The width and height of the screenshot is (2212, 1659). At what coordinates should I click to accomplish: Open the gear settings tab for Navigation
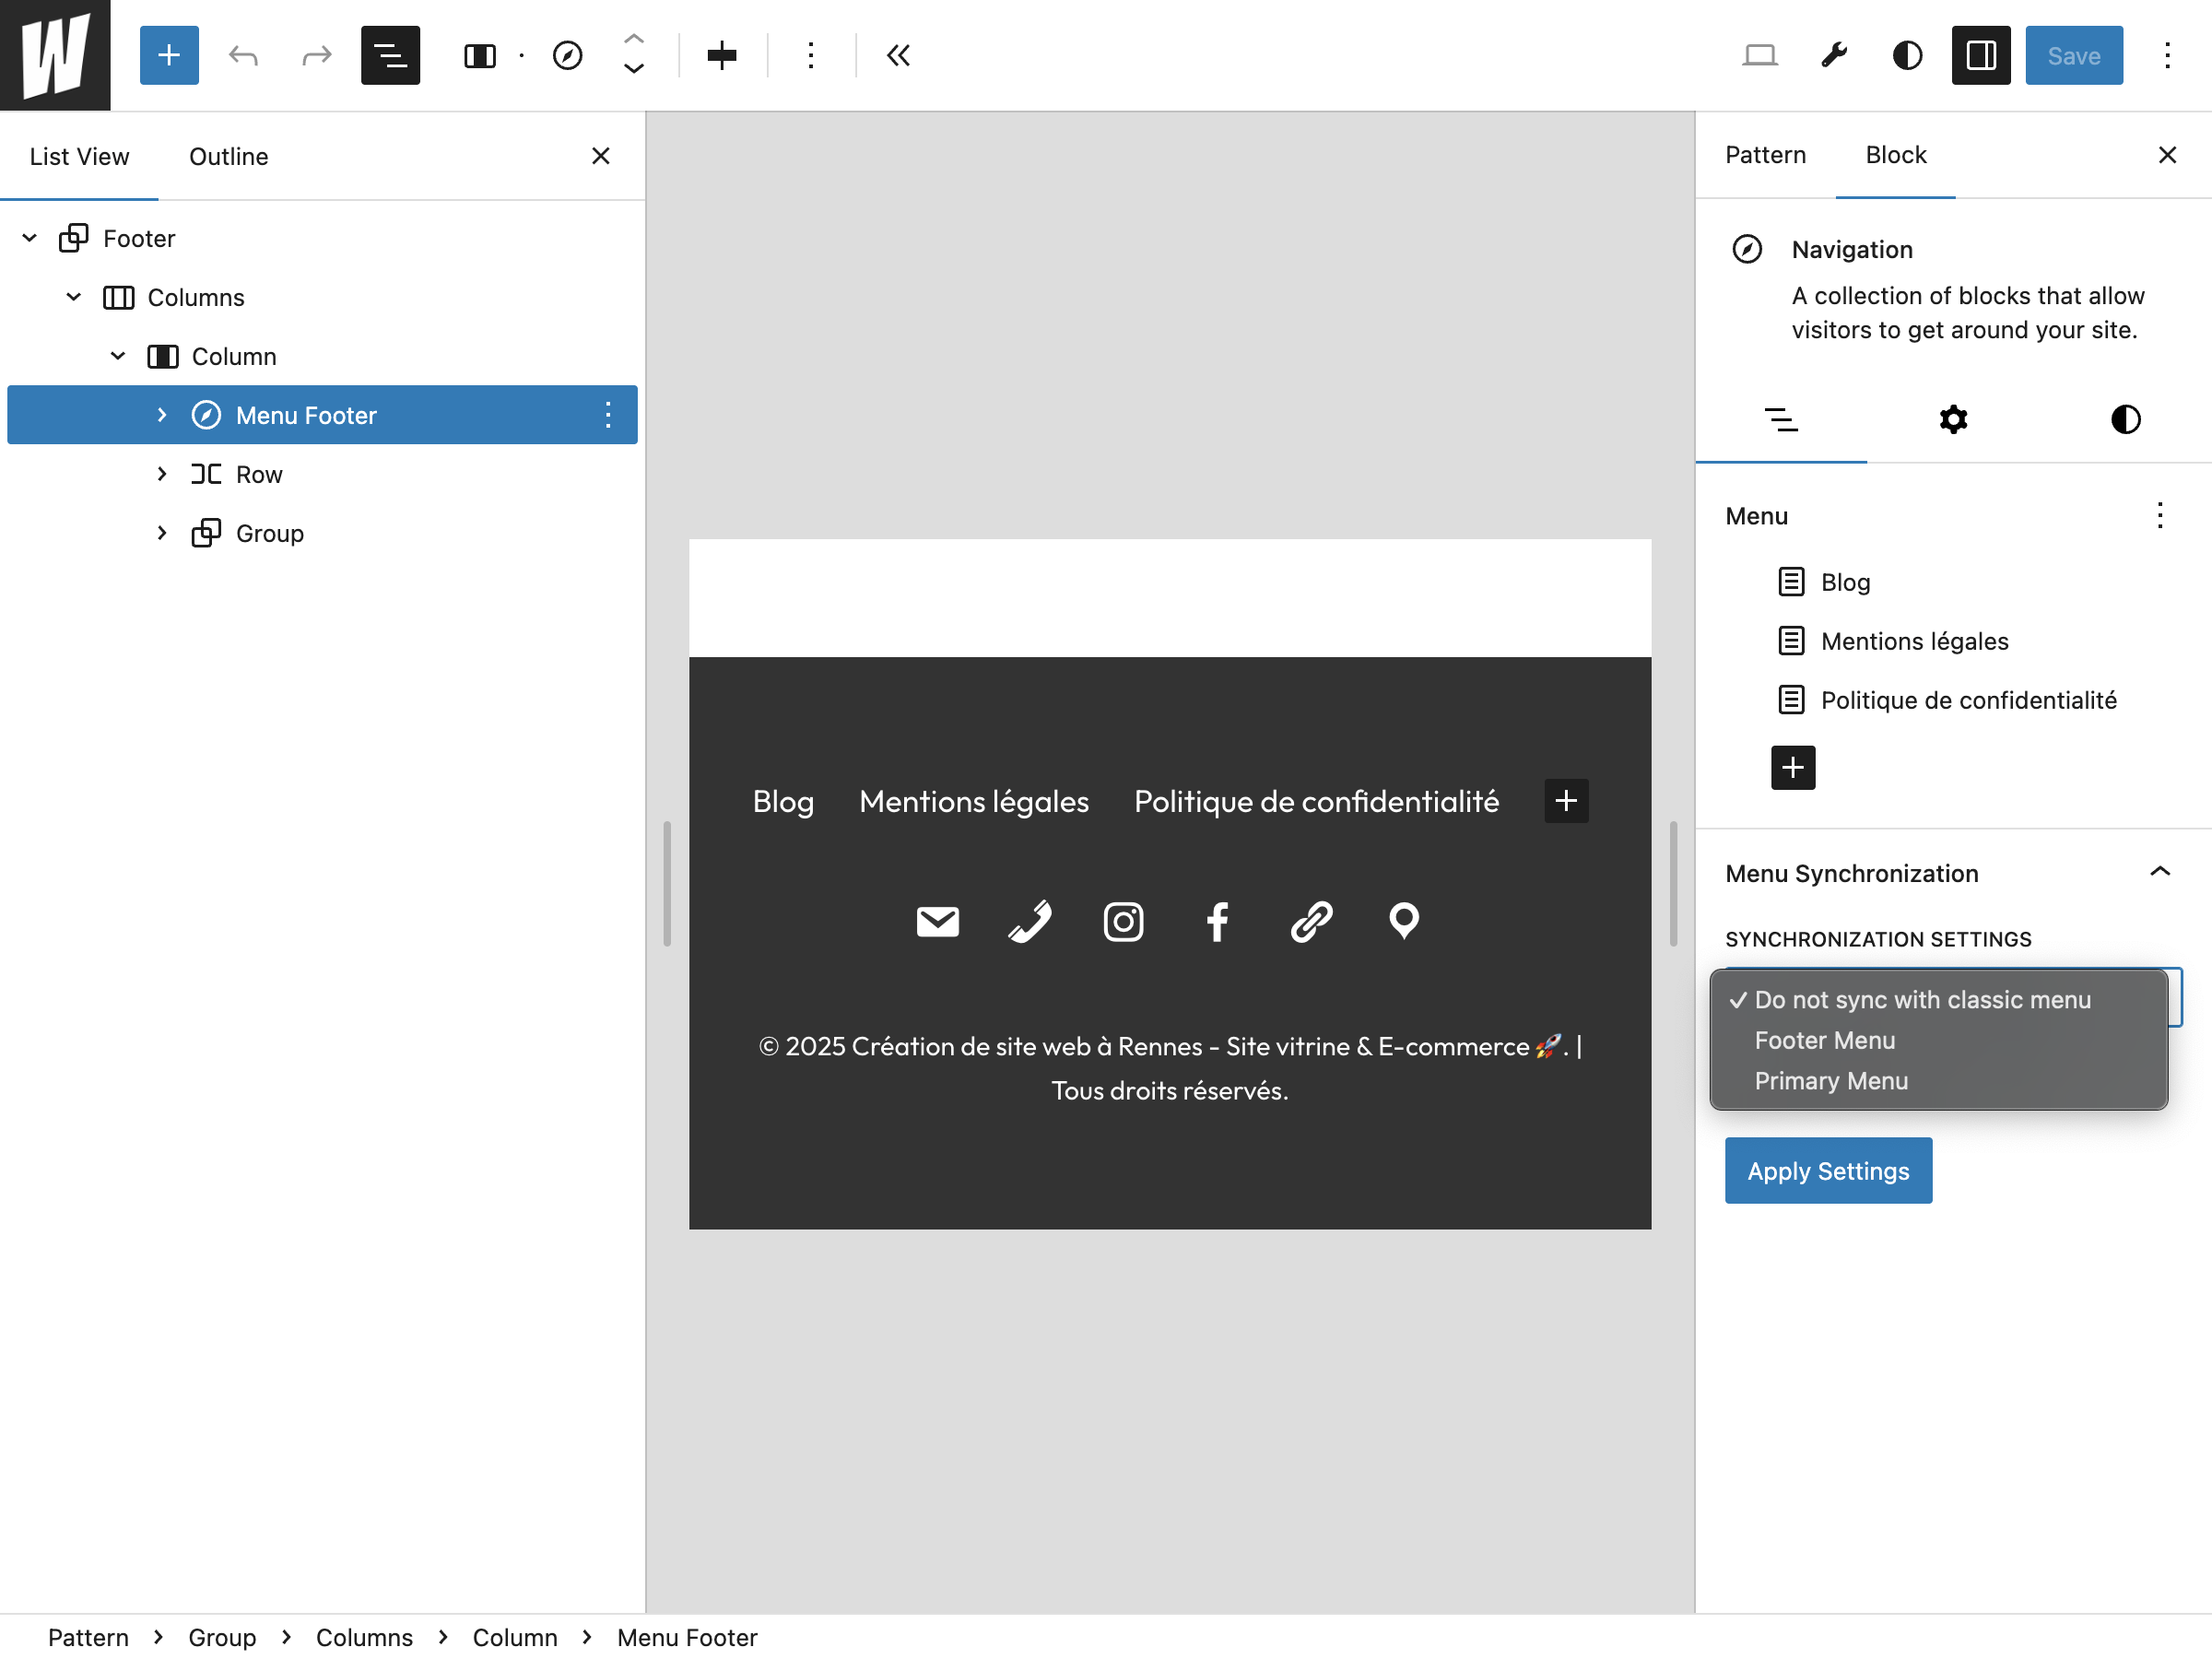(1952, 419)
